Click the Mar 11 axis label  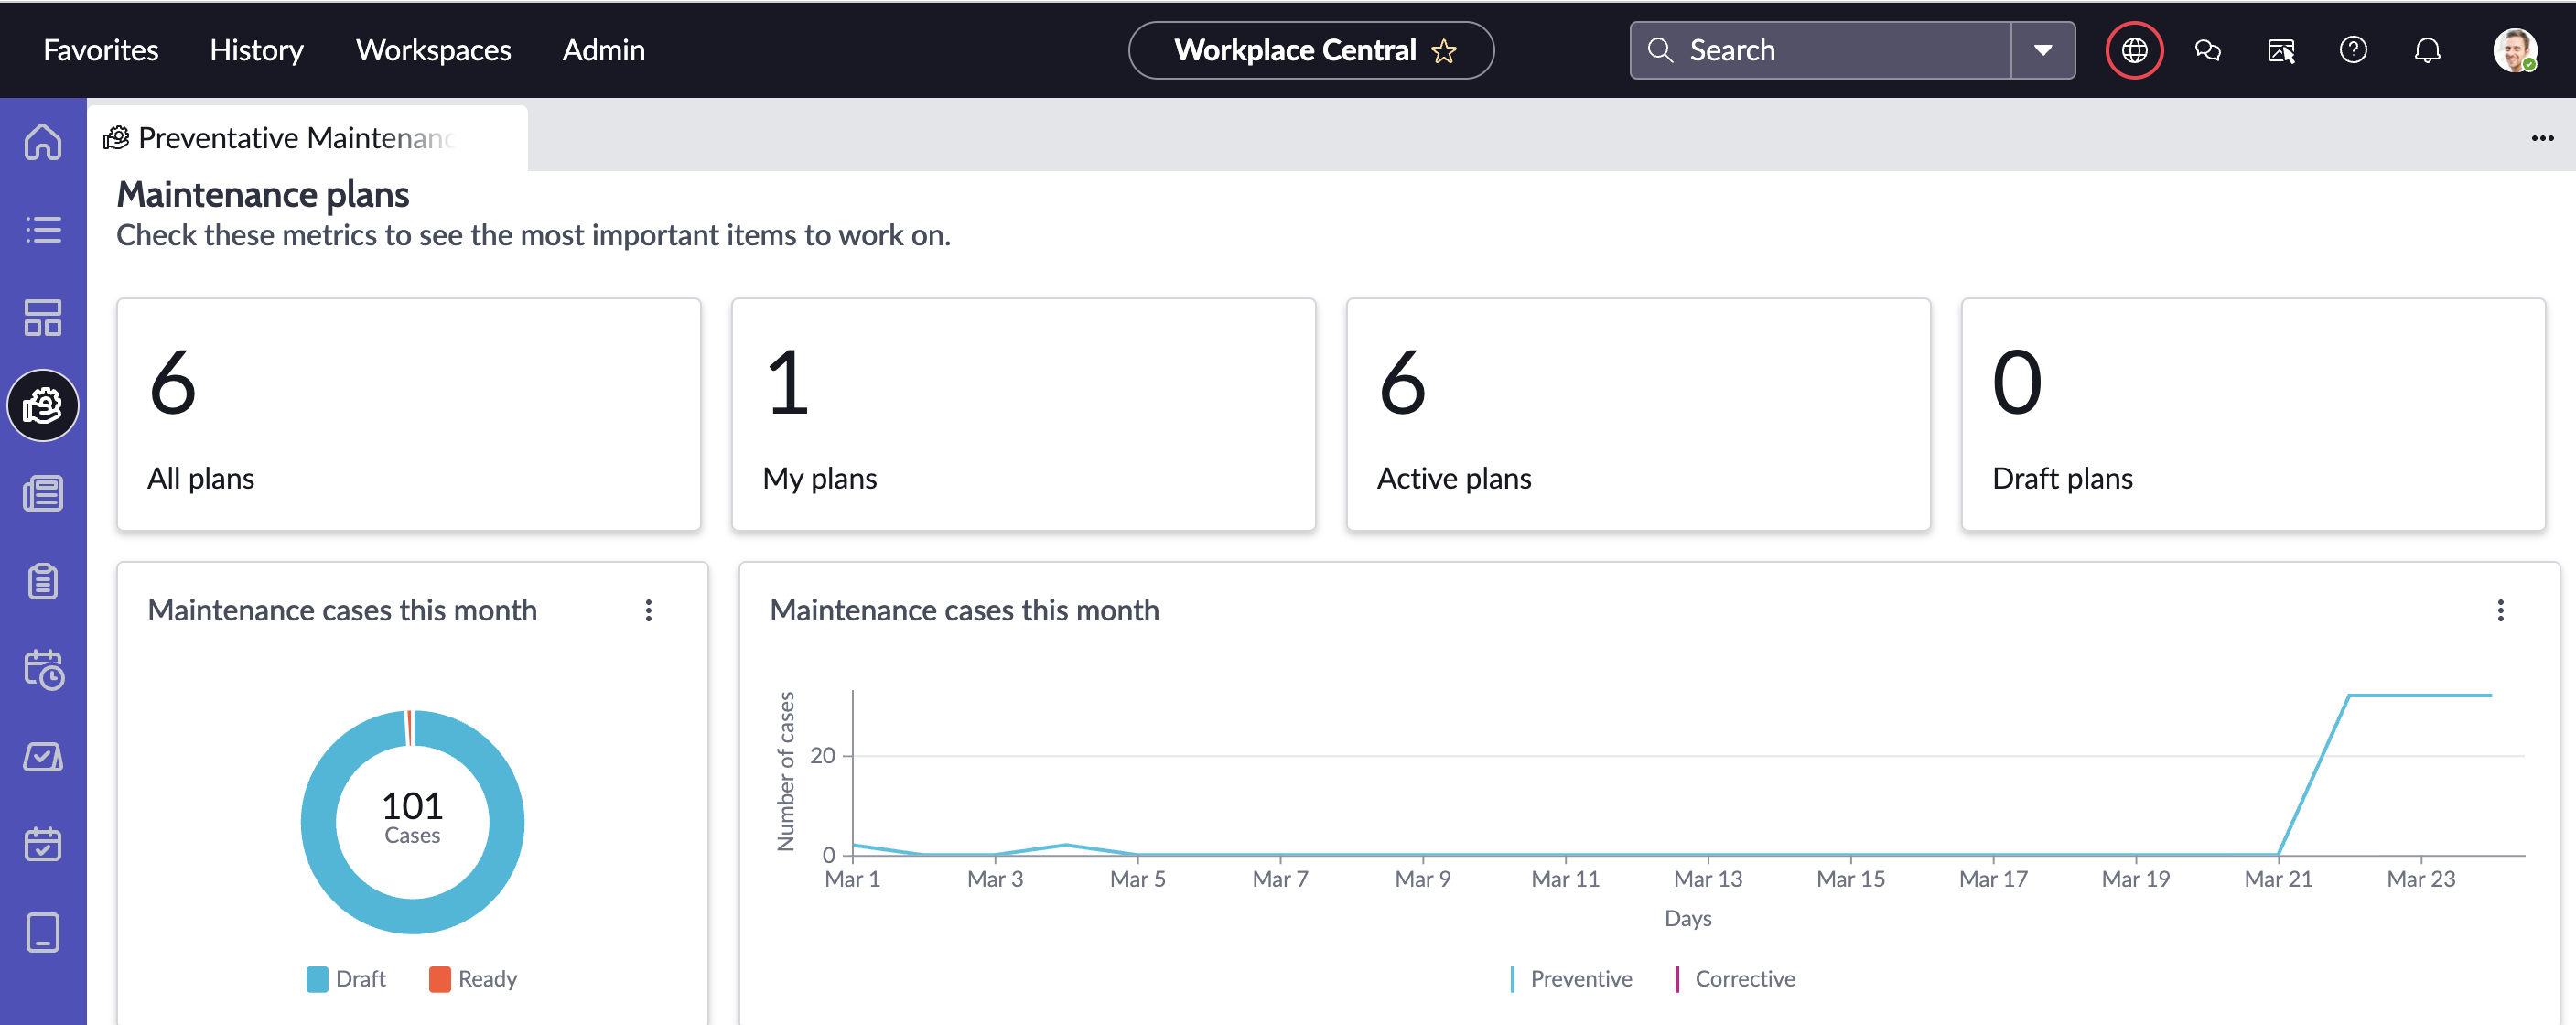pyautogui.click(x=1565, y=879)
